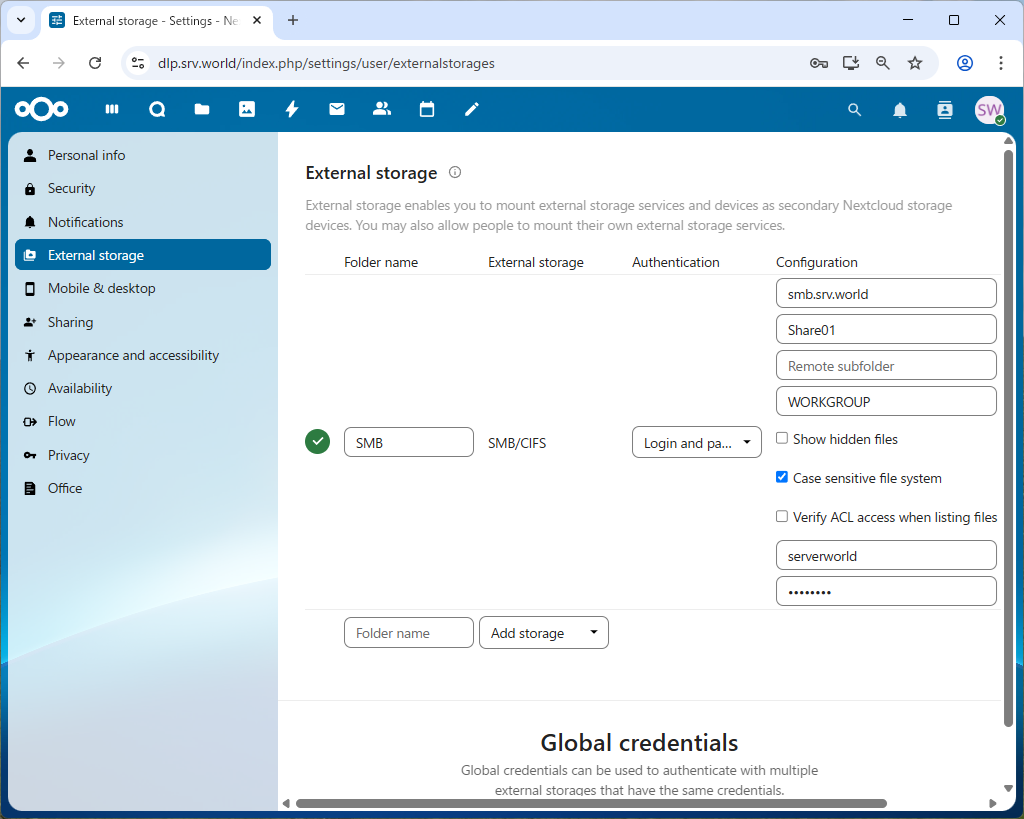Image resolution: width=1024 pixels, height=819 pixels.
Task: Open the Mail envelope icon
Action: coord(337,110)
